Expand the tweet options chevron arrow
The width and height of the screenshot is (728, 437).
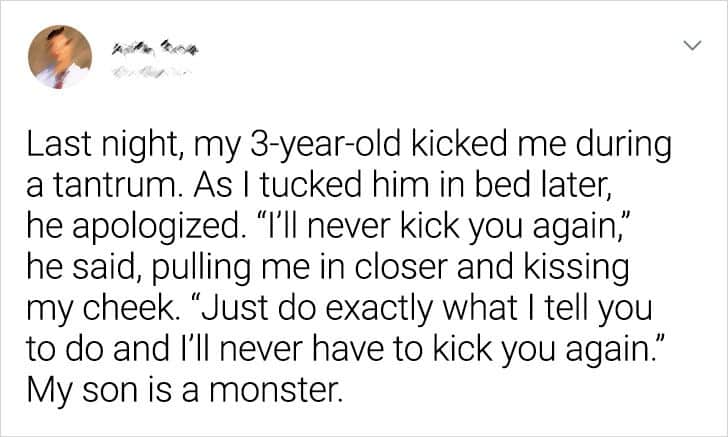[x=689, y=47]
